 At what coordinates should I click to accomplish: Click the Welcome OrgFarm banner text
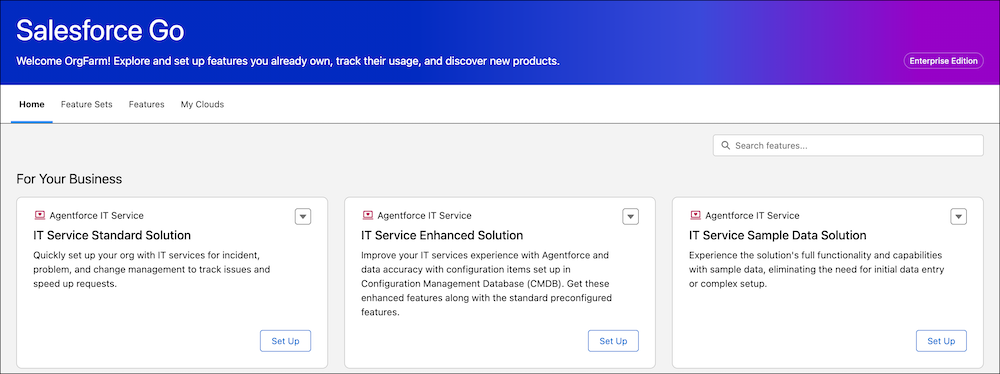pos(288,62)
